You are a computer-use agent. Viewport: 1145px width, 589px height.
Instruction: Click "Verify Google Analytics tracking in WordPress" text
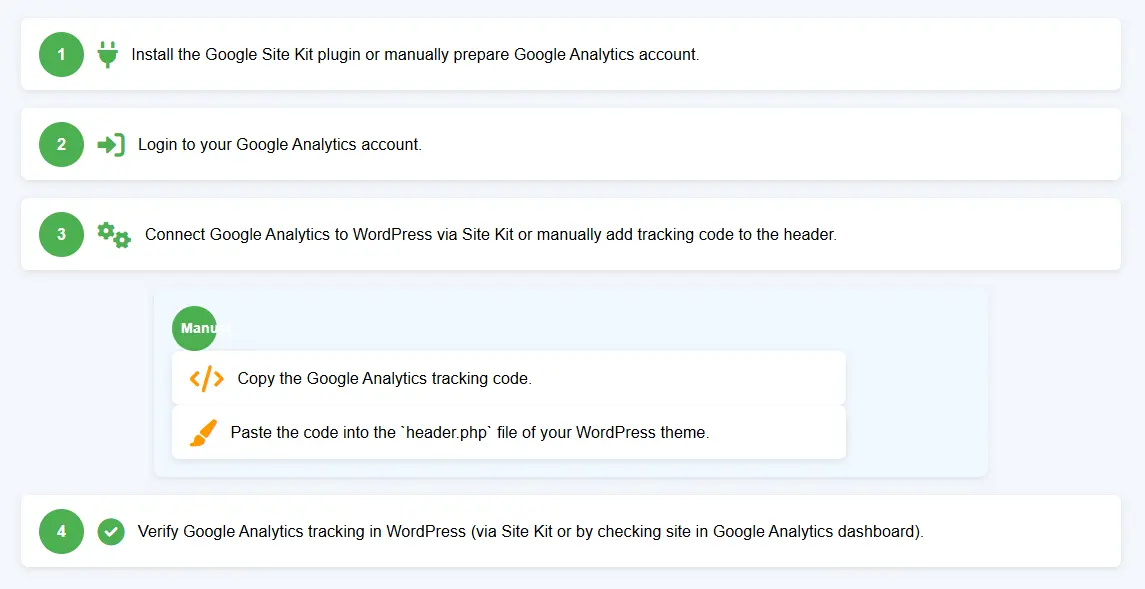point(302,531)
